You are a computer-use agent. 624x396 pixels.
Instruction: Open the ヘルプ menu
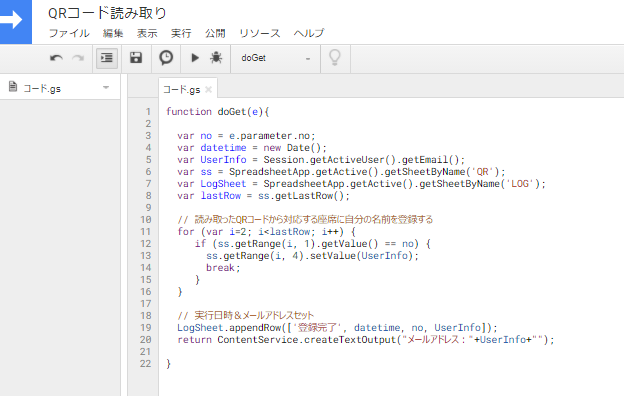tap(309, 33)
